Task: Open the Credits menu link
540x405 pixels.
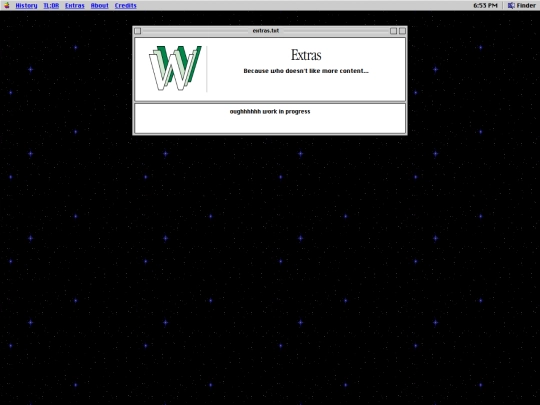Action: coord(126,6)
